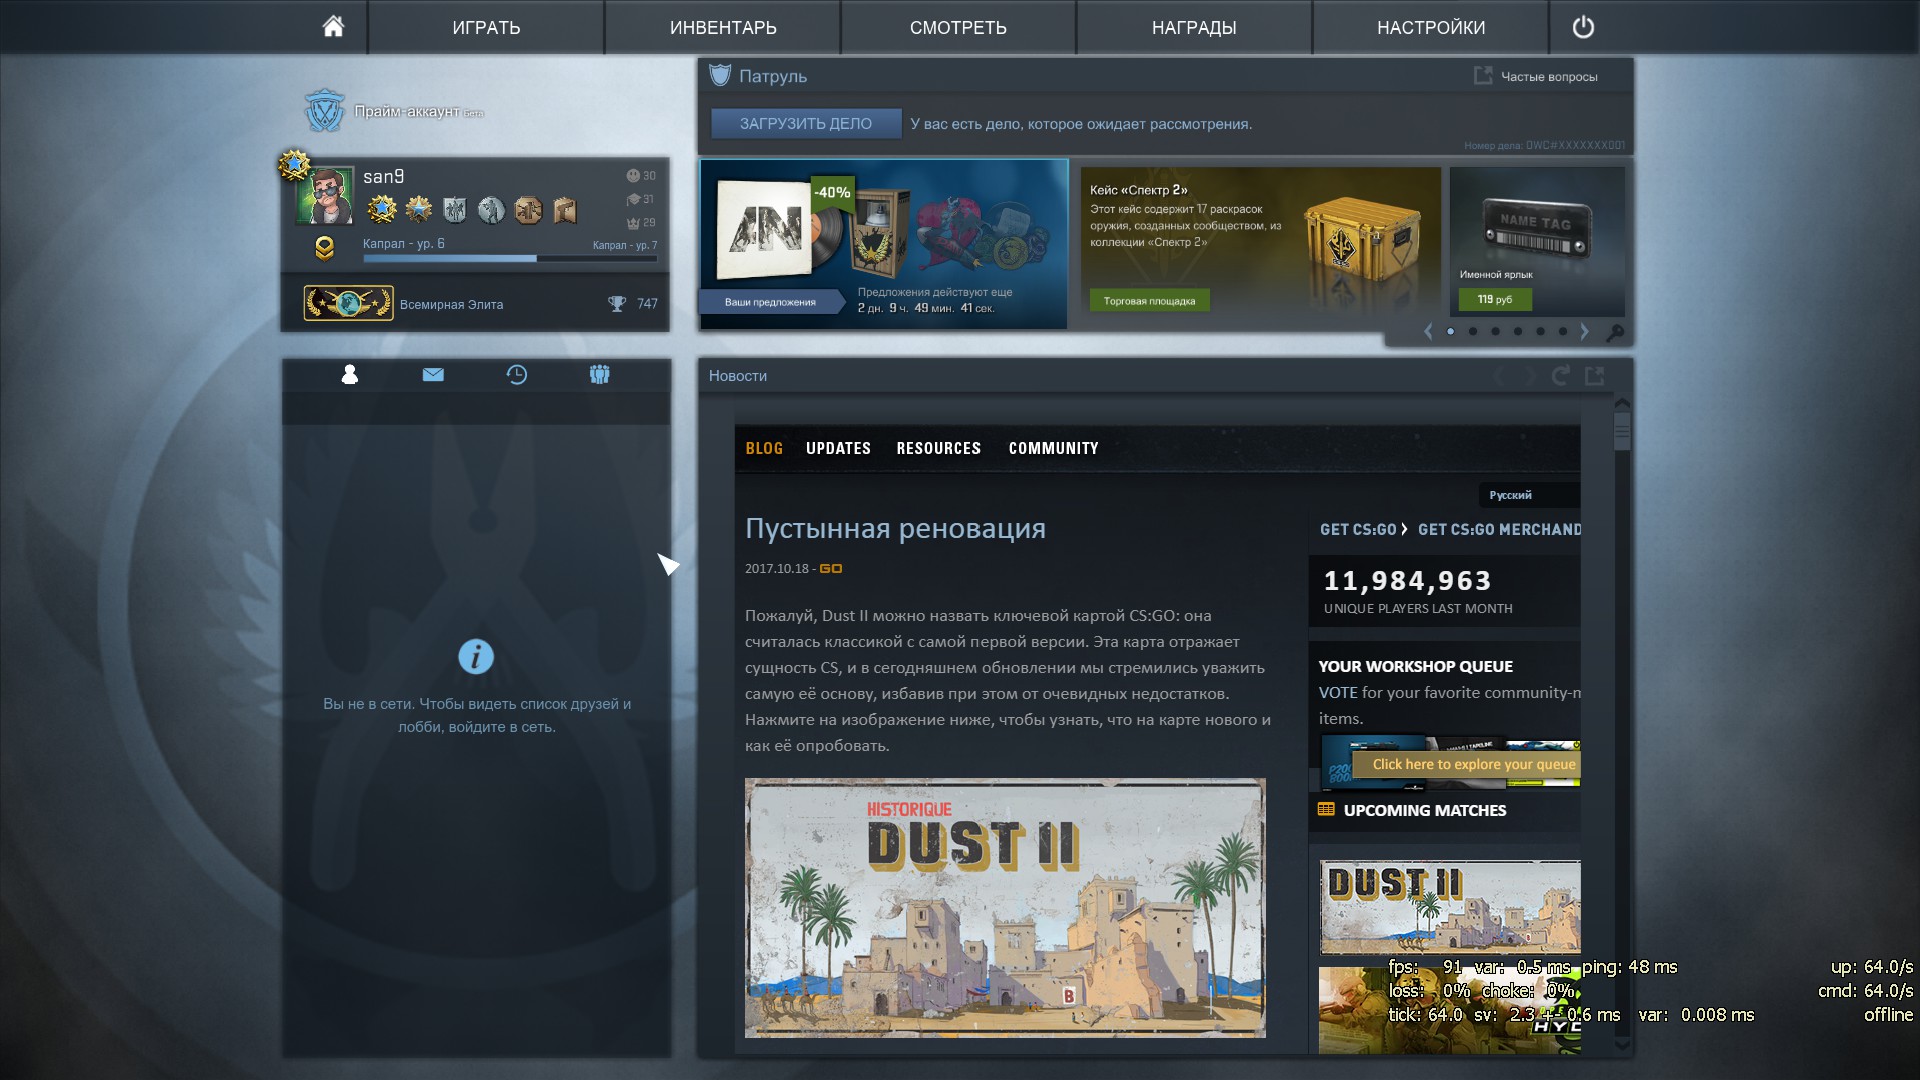Image resolution: width=1920 pixels, height=1080 pixels.
Task: Open the Русский language dropdown
Action: point(1529,495)
